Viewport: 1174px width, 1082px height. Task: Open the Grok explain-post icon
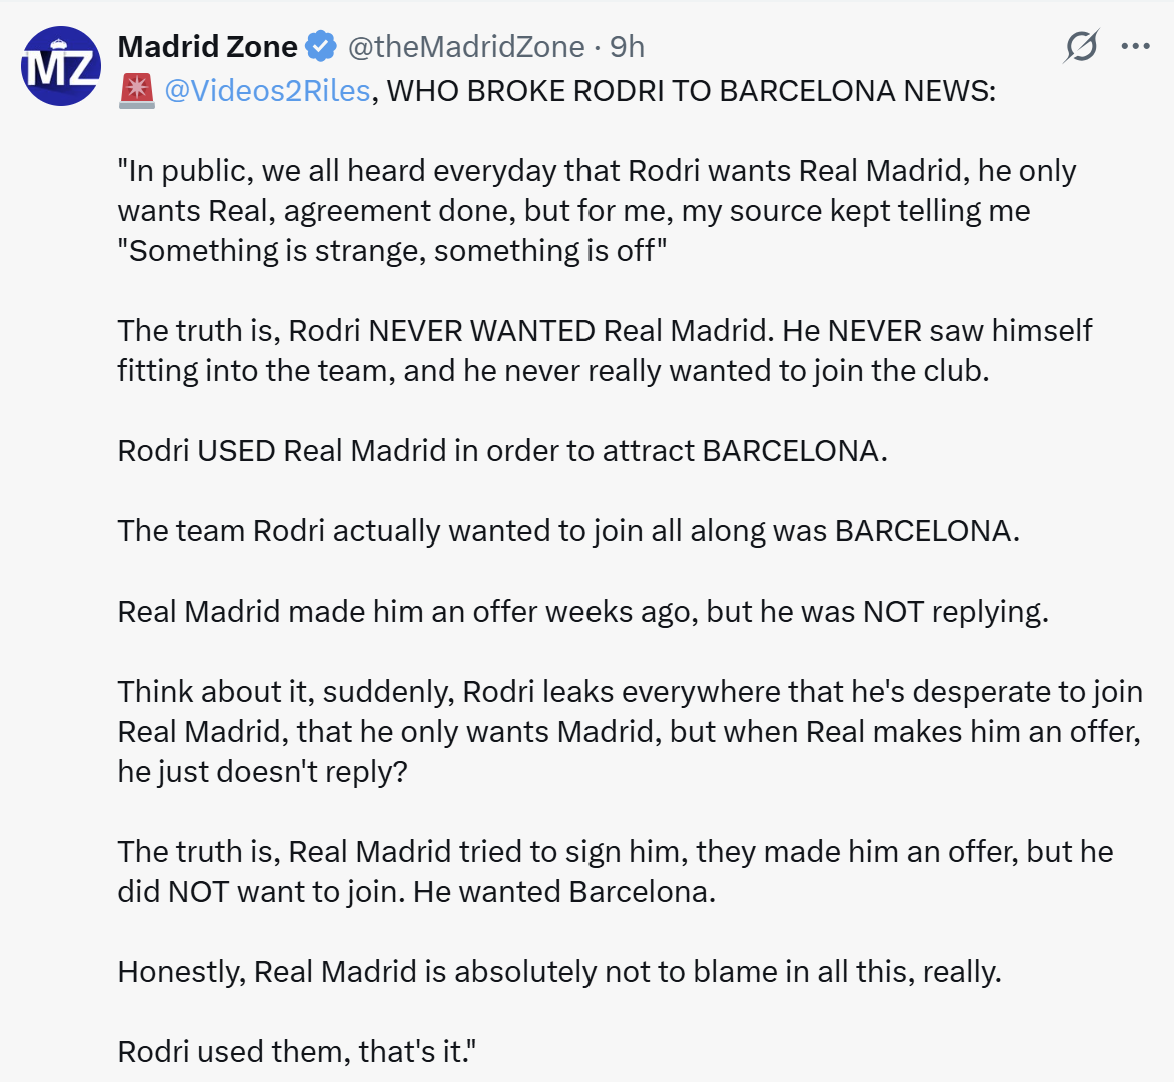[1081, 46]
